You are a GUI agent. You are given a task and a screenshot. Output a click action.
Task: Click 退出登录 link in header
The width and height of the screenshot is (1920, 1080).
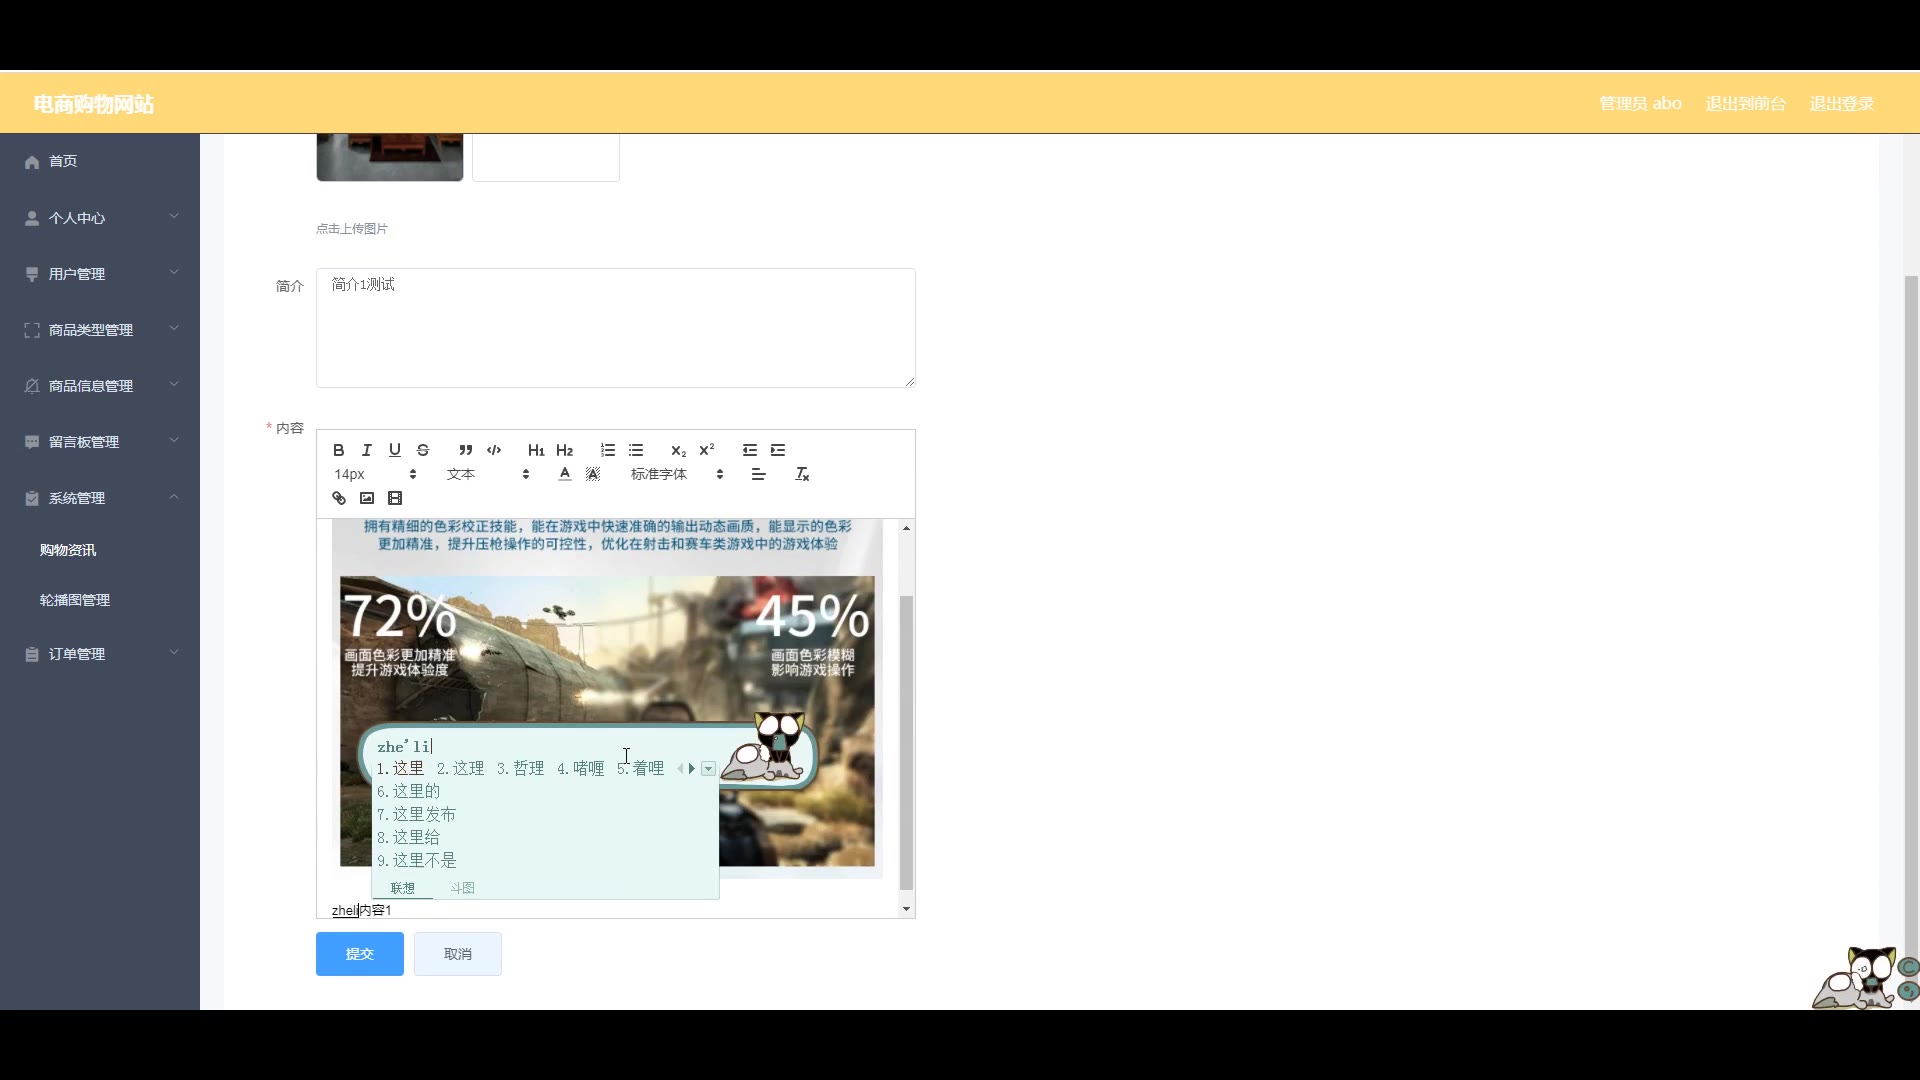coord(1841,104)
